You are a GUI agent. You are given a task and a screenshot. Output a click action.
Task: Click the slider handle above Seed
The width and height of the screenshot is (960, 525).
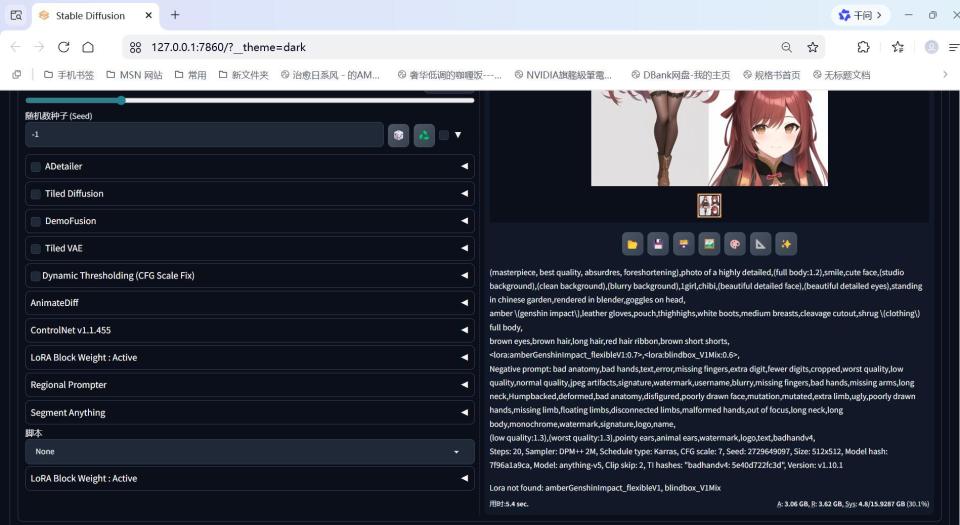(x=121, y=100)
